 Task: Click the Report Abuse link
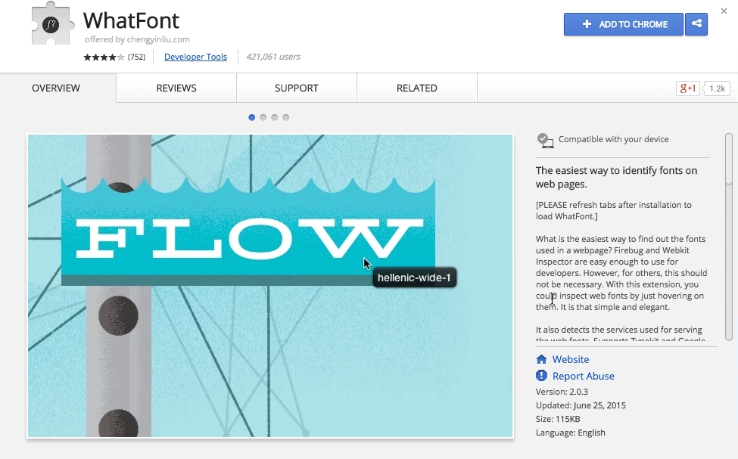[x=583, y=376]
